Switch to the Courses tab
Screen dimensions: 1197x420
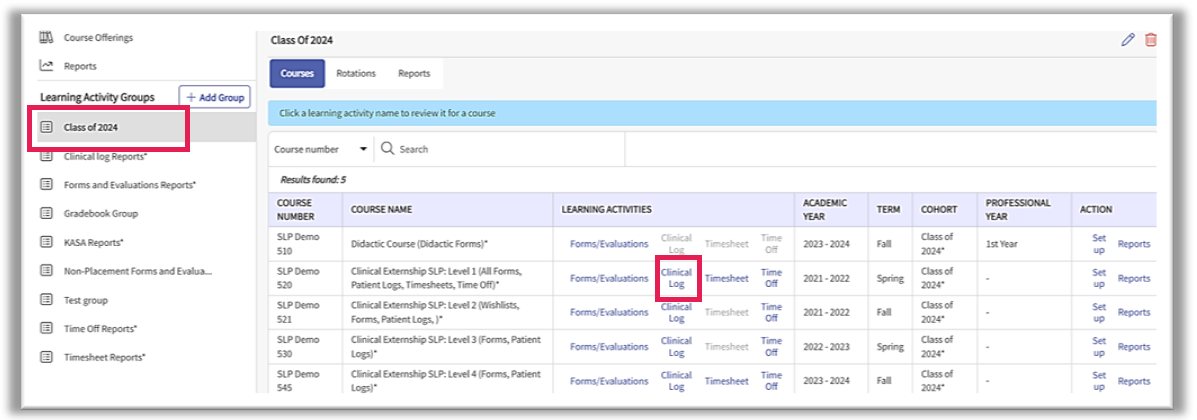pyautogui.click(x=297, y=73)
